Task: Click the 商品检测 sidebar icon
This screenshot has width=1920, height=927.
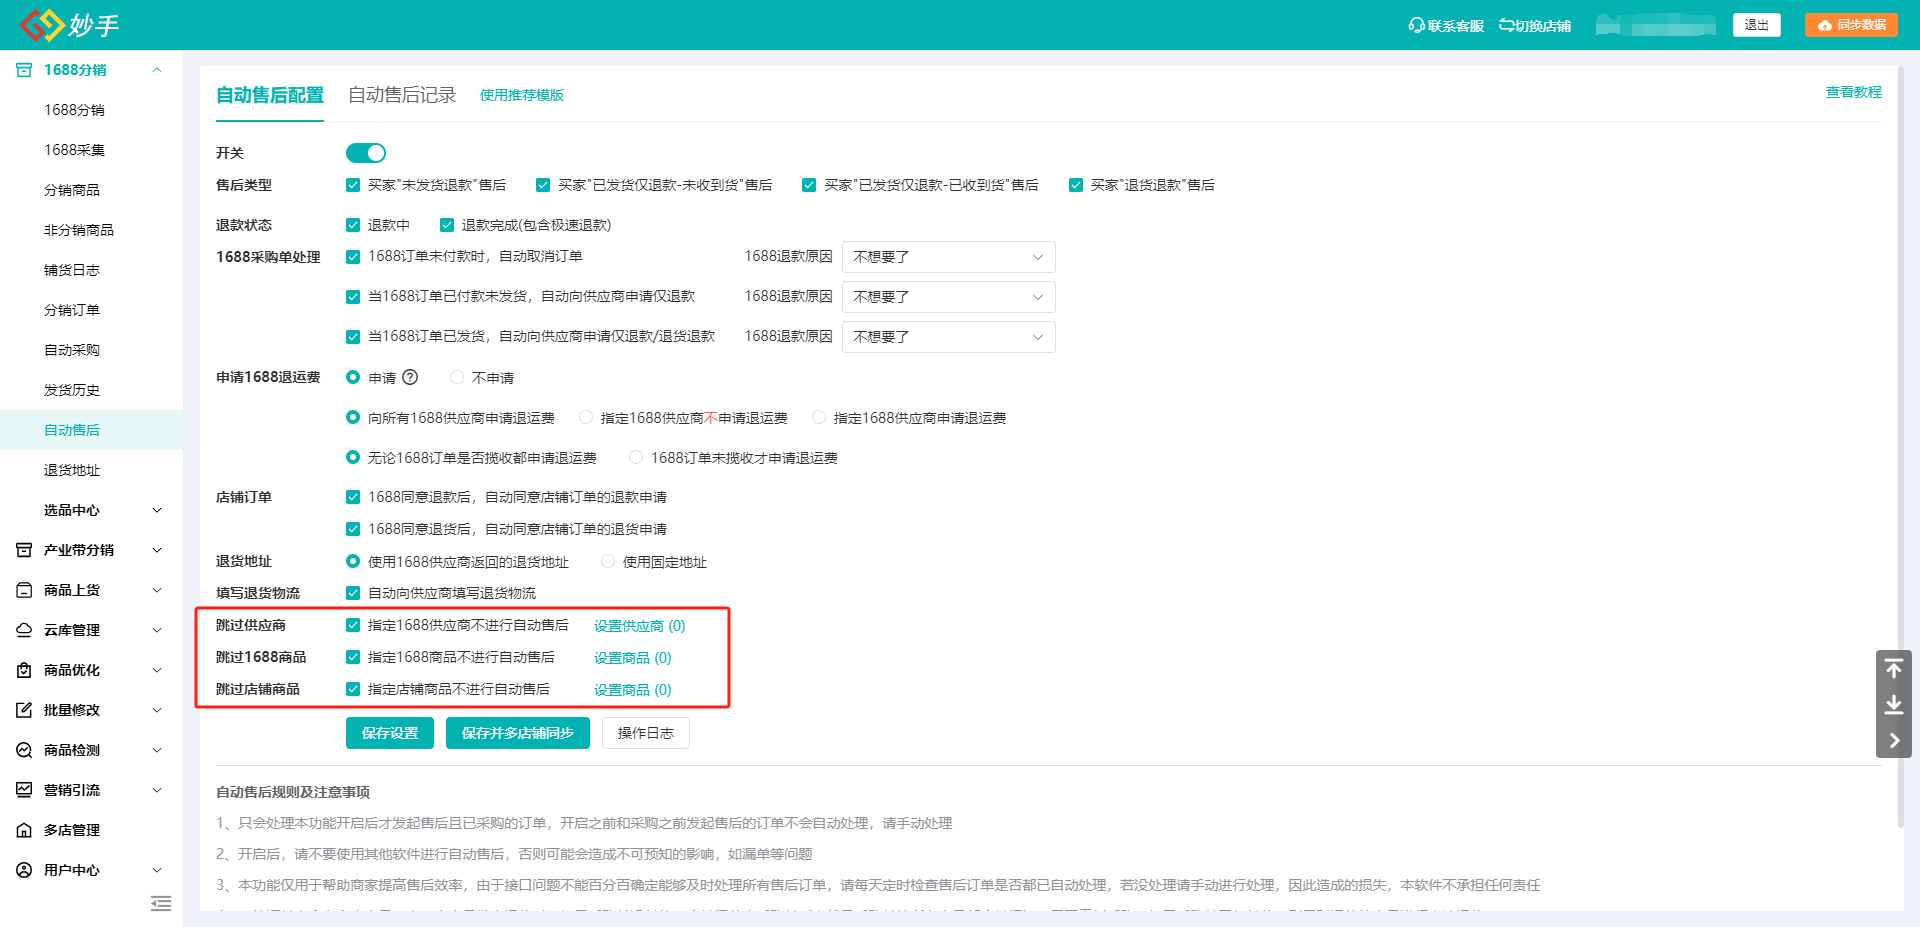Action: (x=24, y=750)
